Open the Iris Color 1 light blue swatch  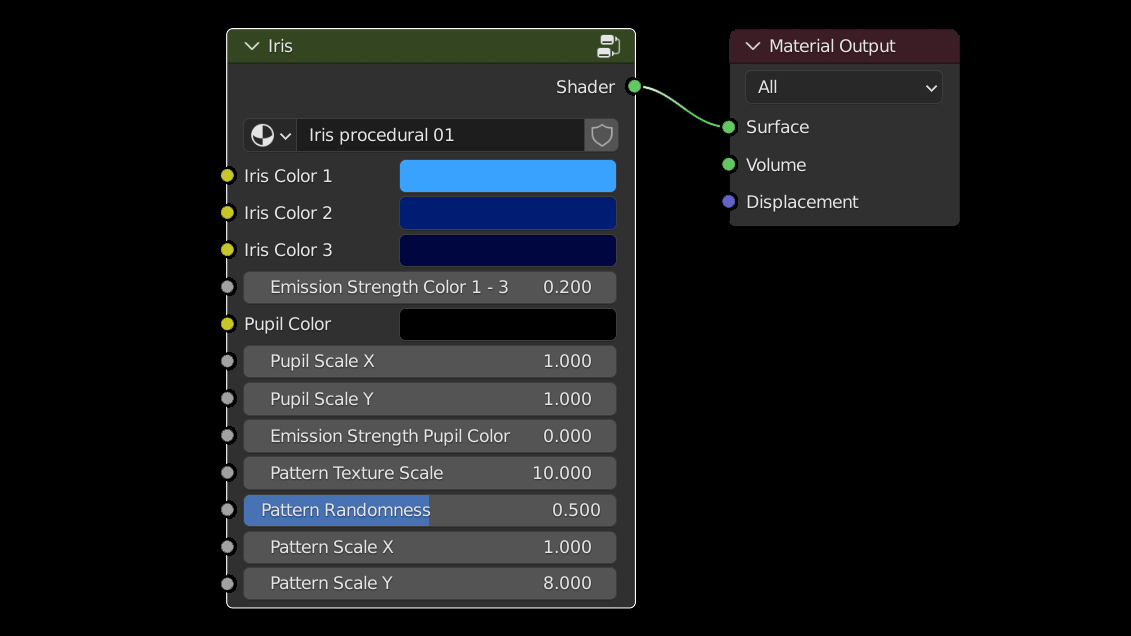click(x=507, y=176)
